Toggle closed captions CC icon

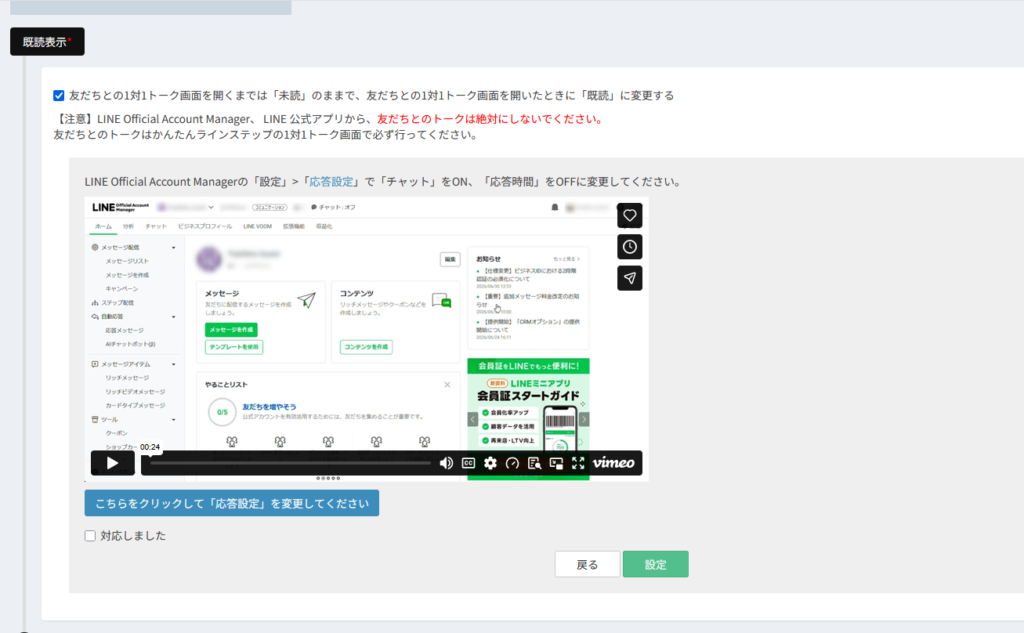[468, 463]
